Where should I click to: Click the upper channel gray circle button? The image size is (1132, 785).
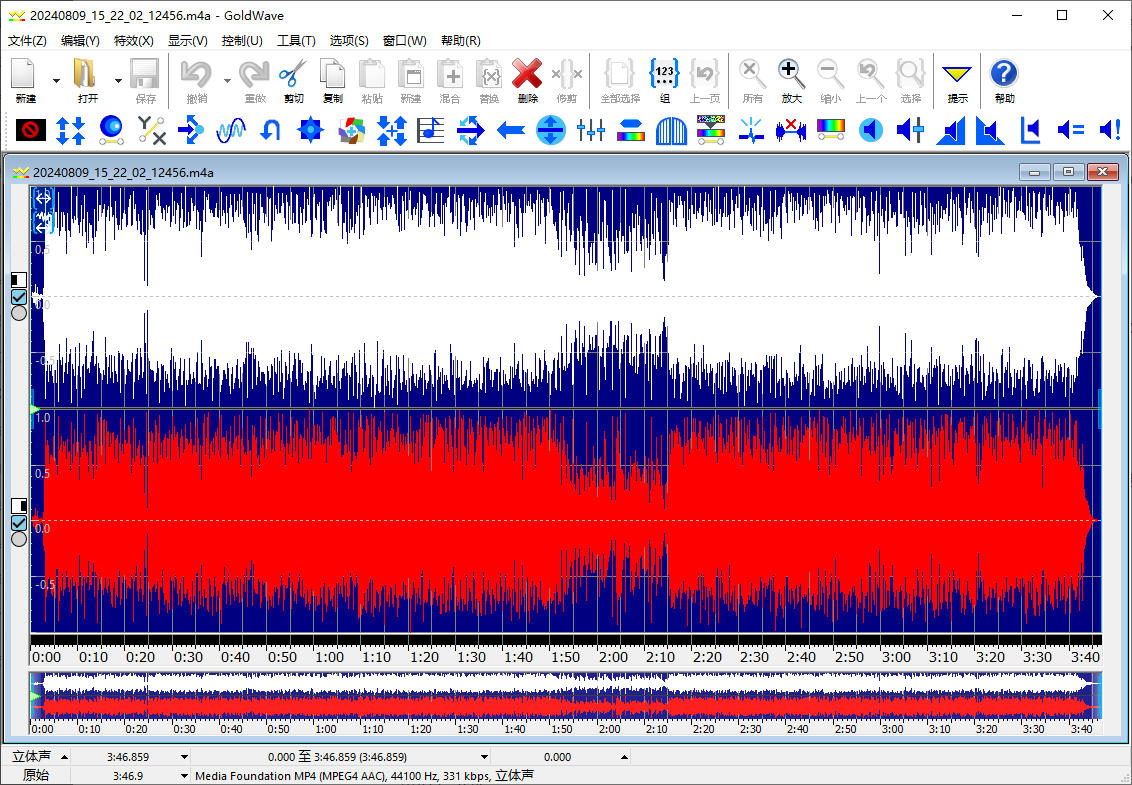click(x=19, y=313)
